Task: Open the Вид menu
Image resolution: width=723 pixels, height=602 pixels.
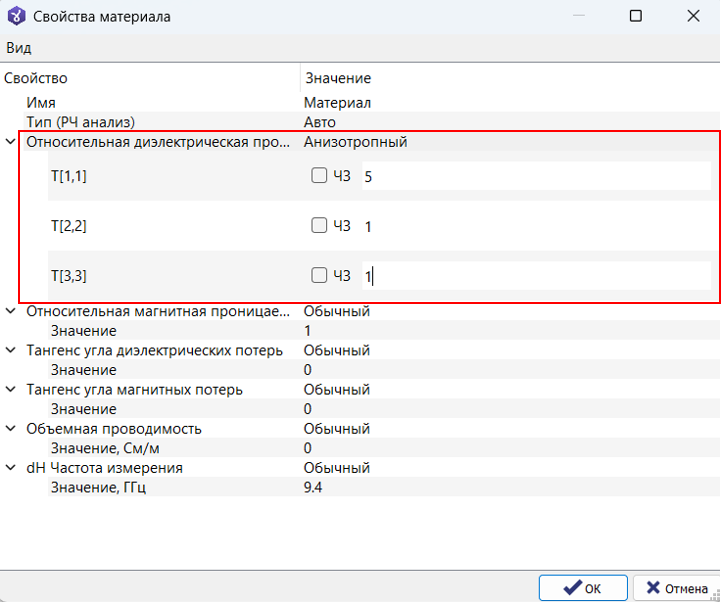Action: tap(19, 48)
